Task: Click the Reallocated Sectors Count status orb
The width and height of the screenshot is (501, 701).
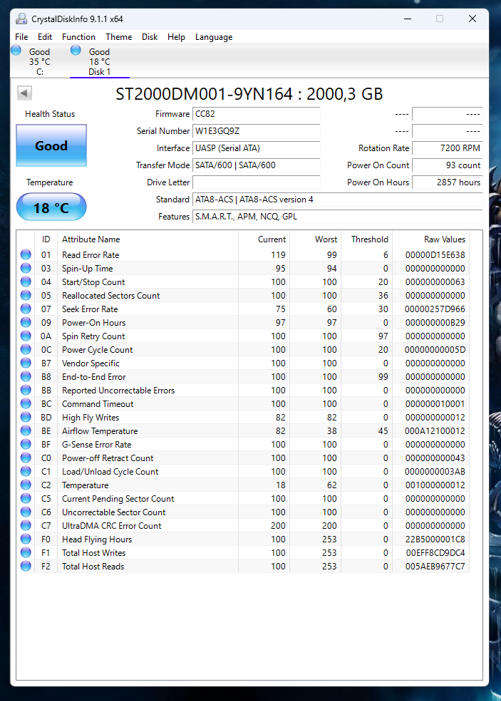Action: (x=26, y=295)
